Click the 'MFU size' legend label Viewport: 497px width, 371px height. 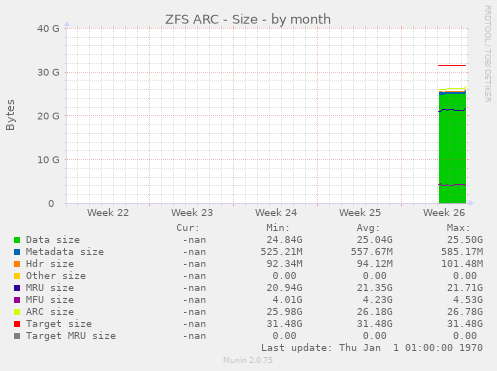pyautogui.click(x=50, y=300)
